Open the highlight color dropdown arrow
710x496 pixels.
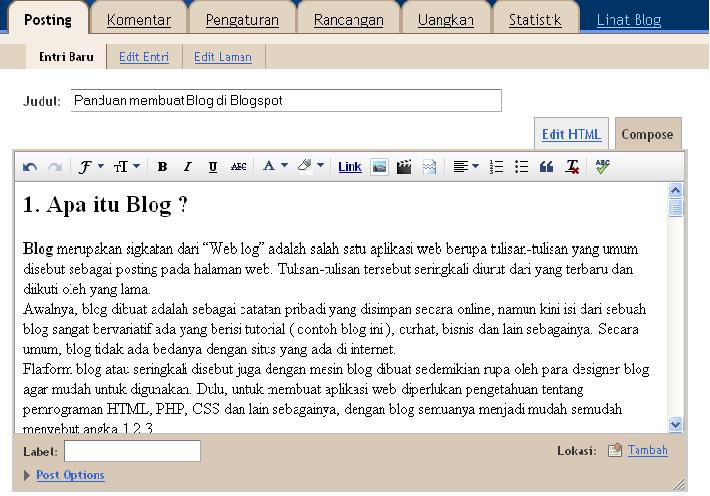point(320,165)
